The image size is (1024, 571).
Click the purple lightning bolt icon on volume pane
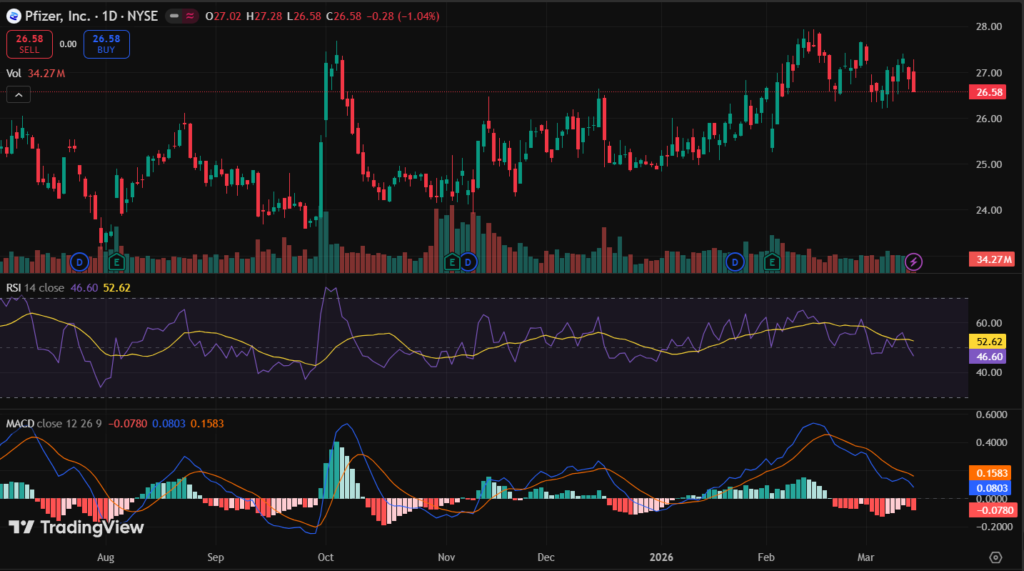coord(916,262)
